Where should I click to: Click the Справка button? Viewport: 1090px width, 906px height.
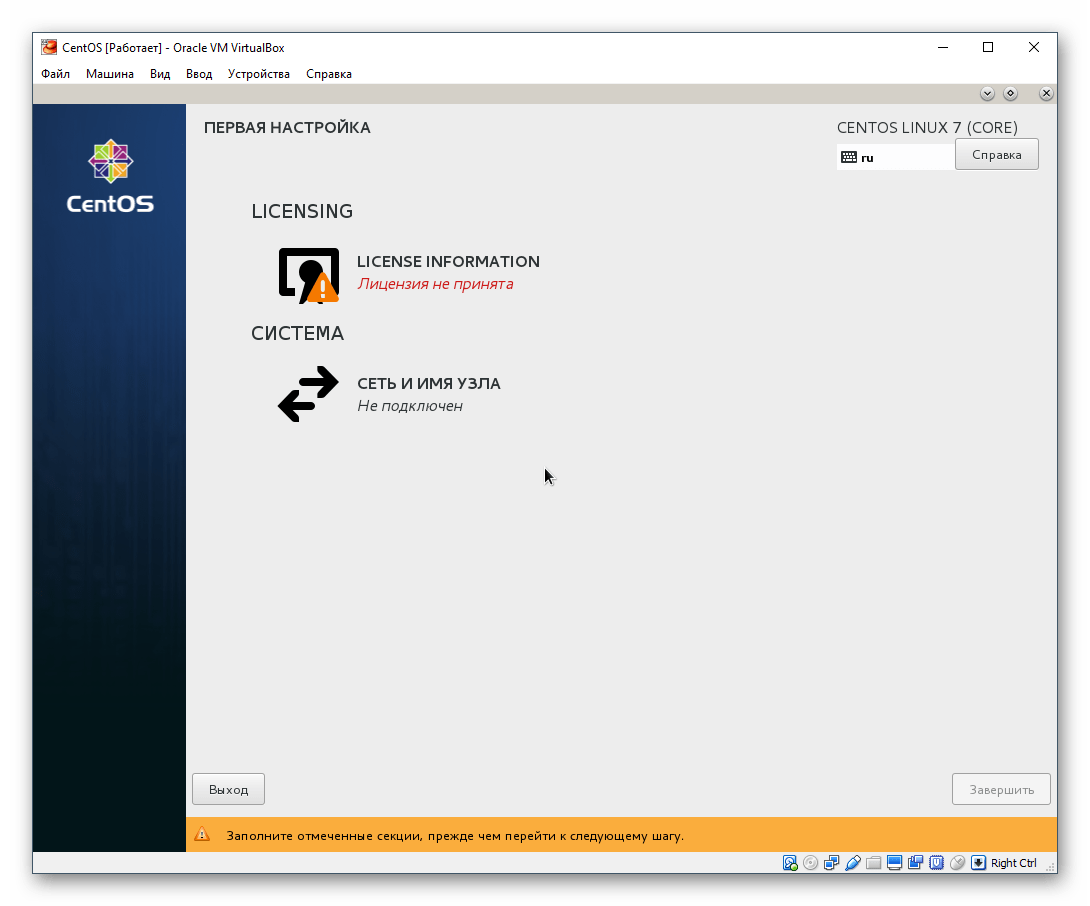[996, 153]
